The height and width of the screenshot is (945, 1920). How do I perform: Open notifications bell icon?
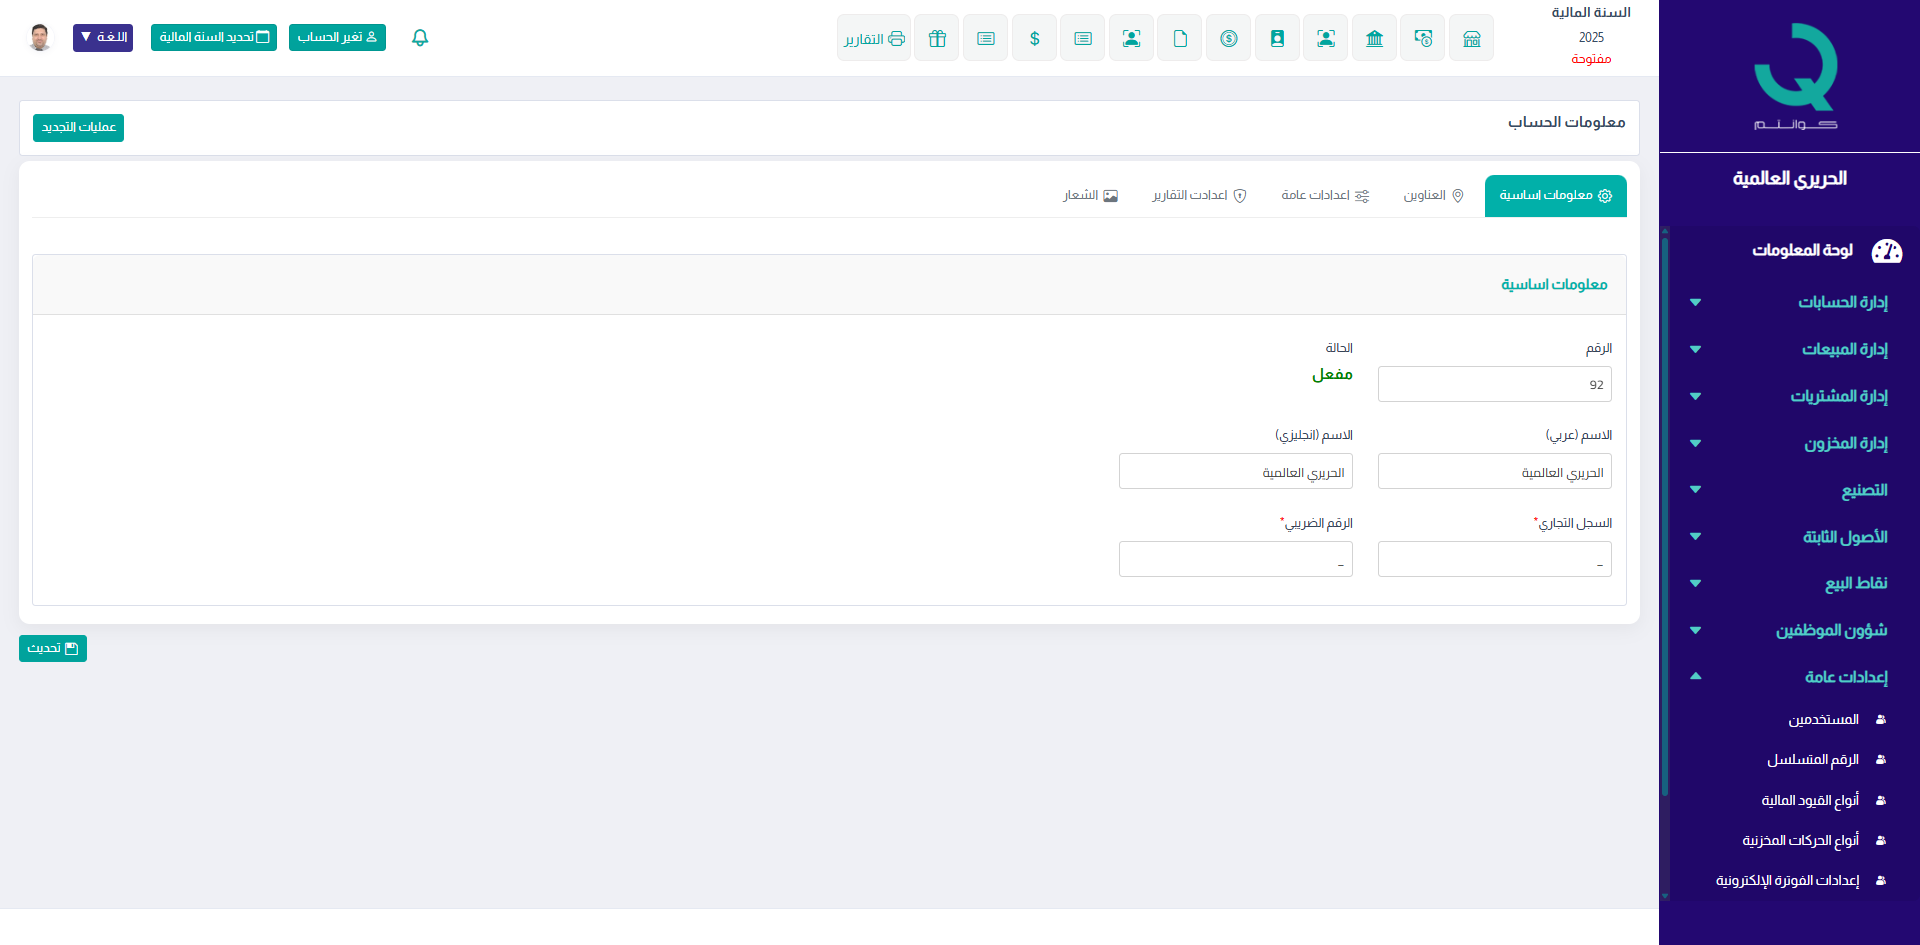coord(420,38)
